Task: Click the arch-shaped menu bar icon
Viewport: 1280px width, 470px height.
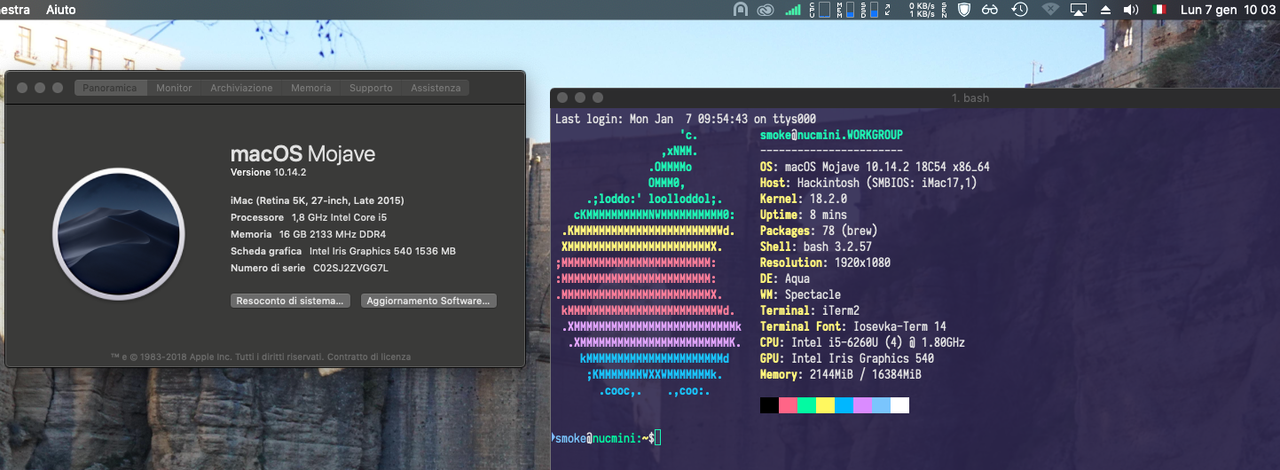Action: [x=740, y=9]
